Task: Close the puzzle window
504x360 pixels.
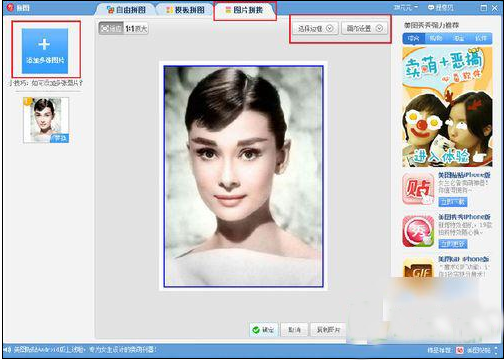Action: coord(495,8)
